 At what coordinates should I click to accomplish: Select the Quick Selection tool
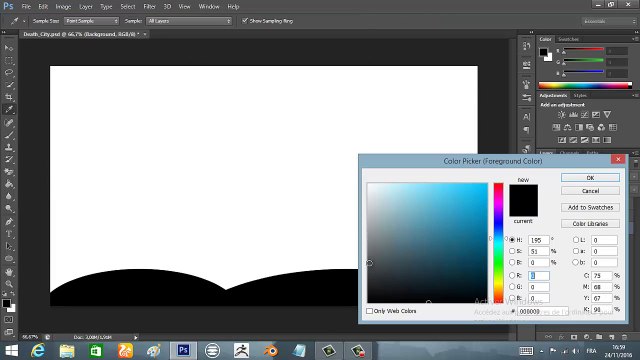coord(9,85)
